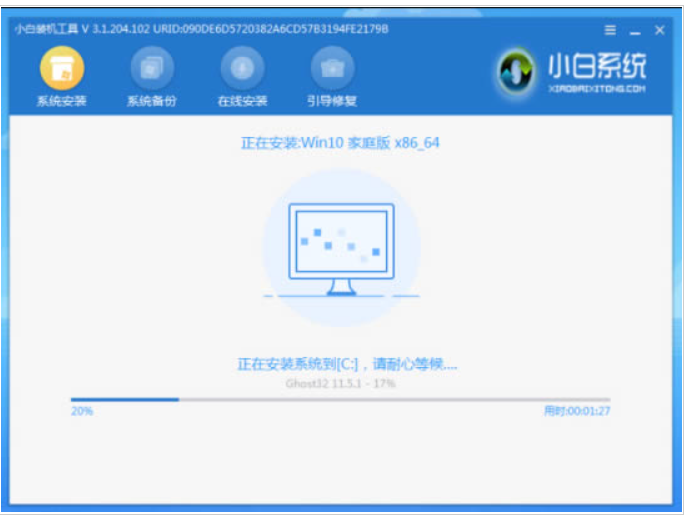The image size is (684, 516).
Task: Click the 小白系统 brand name text
Action: pyautogui.click(x=597, y=66)
